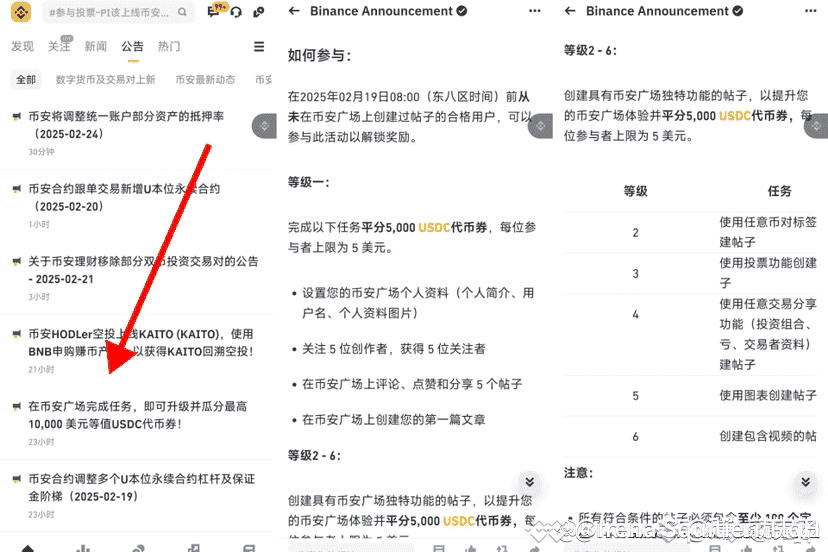The height and width of the screenshot is (552, 828).
Task: Tap bullet 在币安广场上评论、点赞和分享 5 个帖子
Action: [x=412, y=385]
